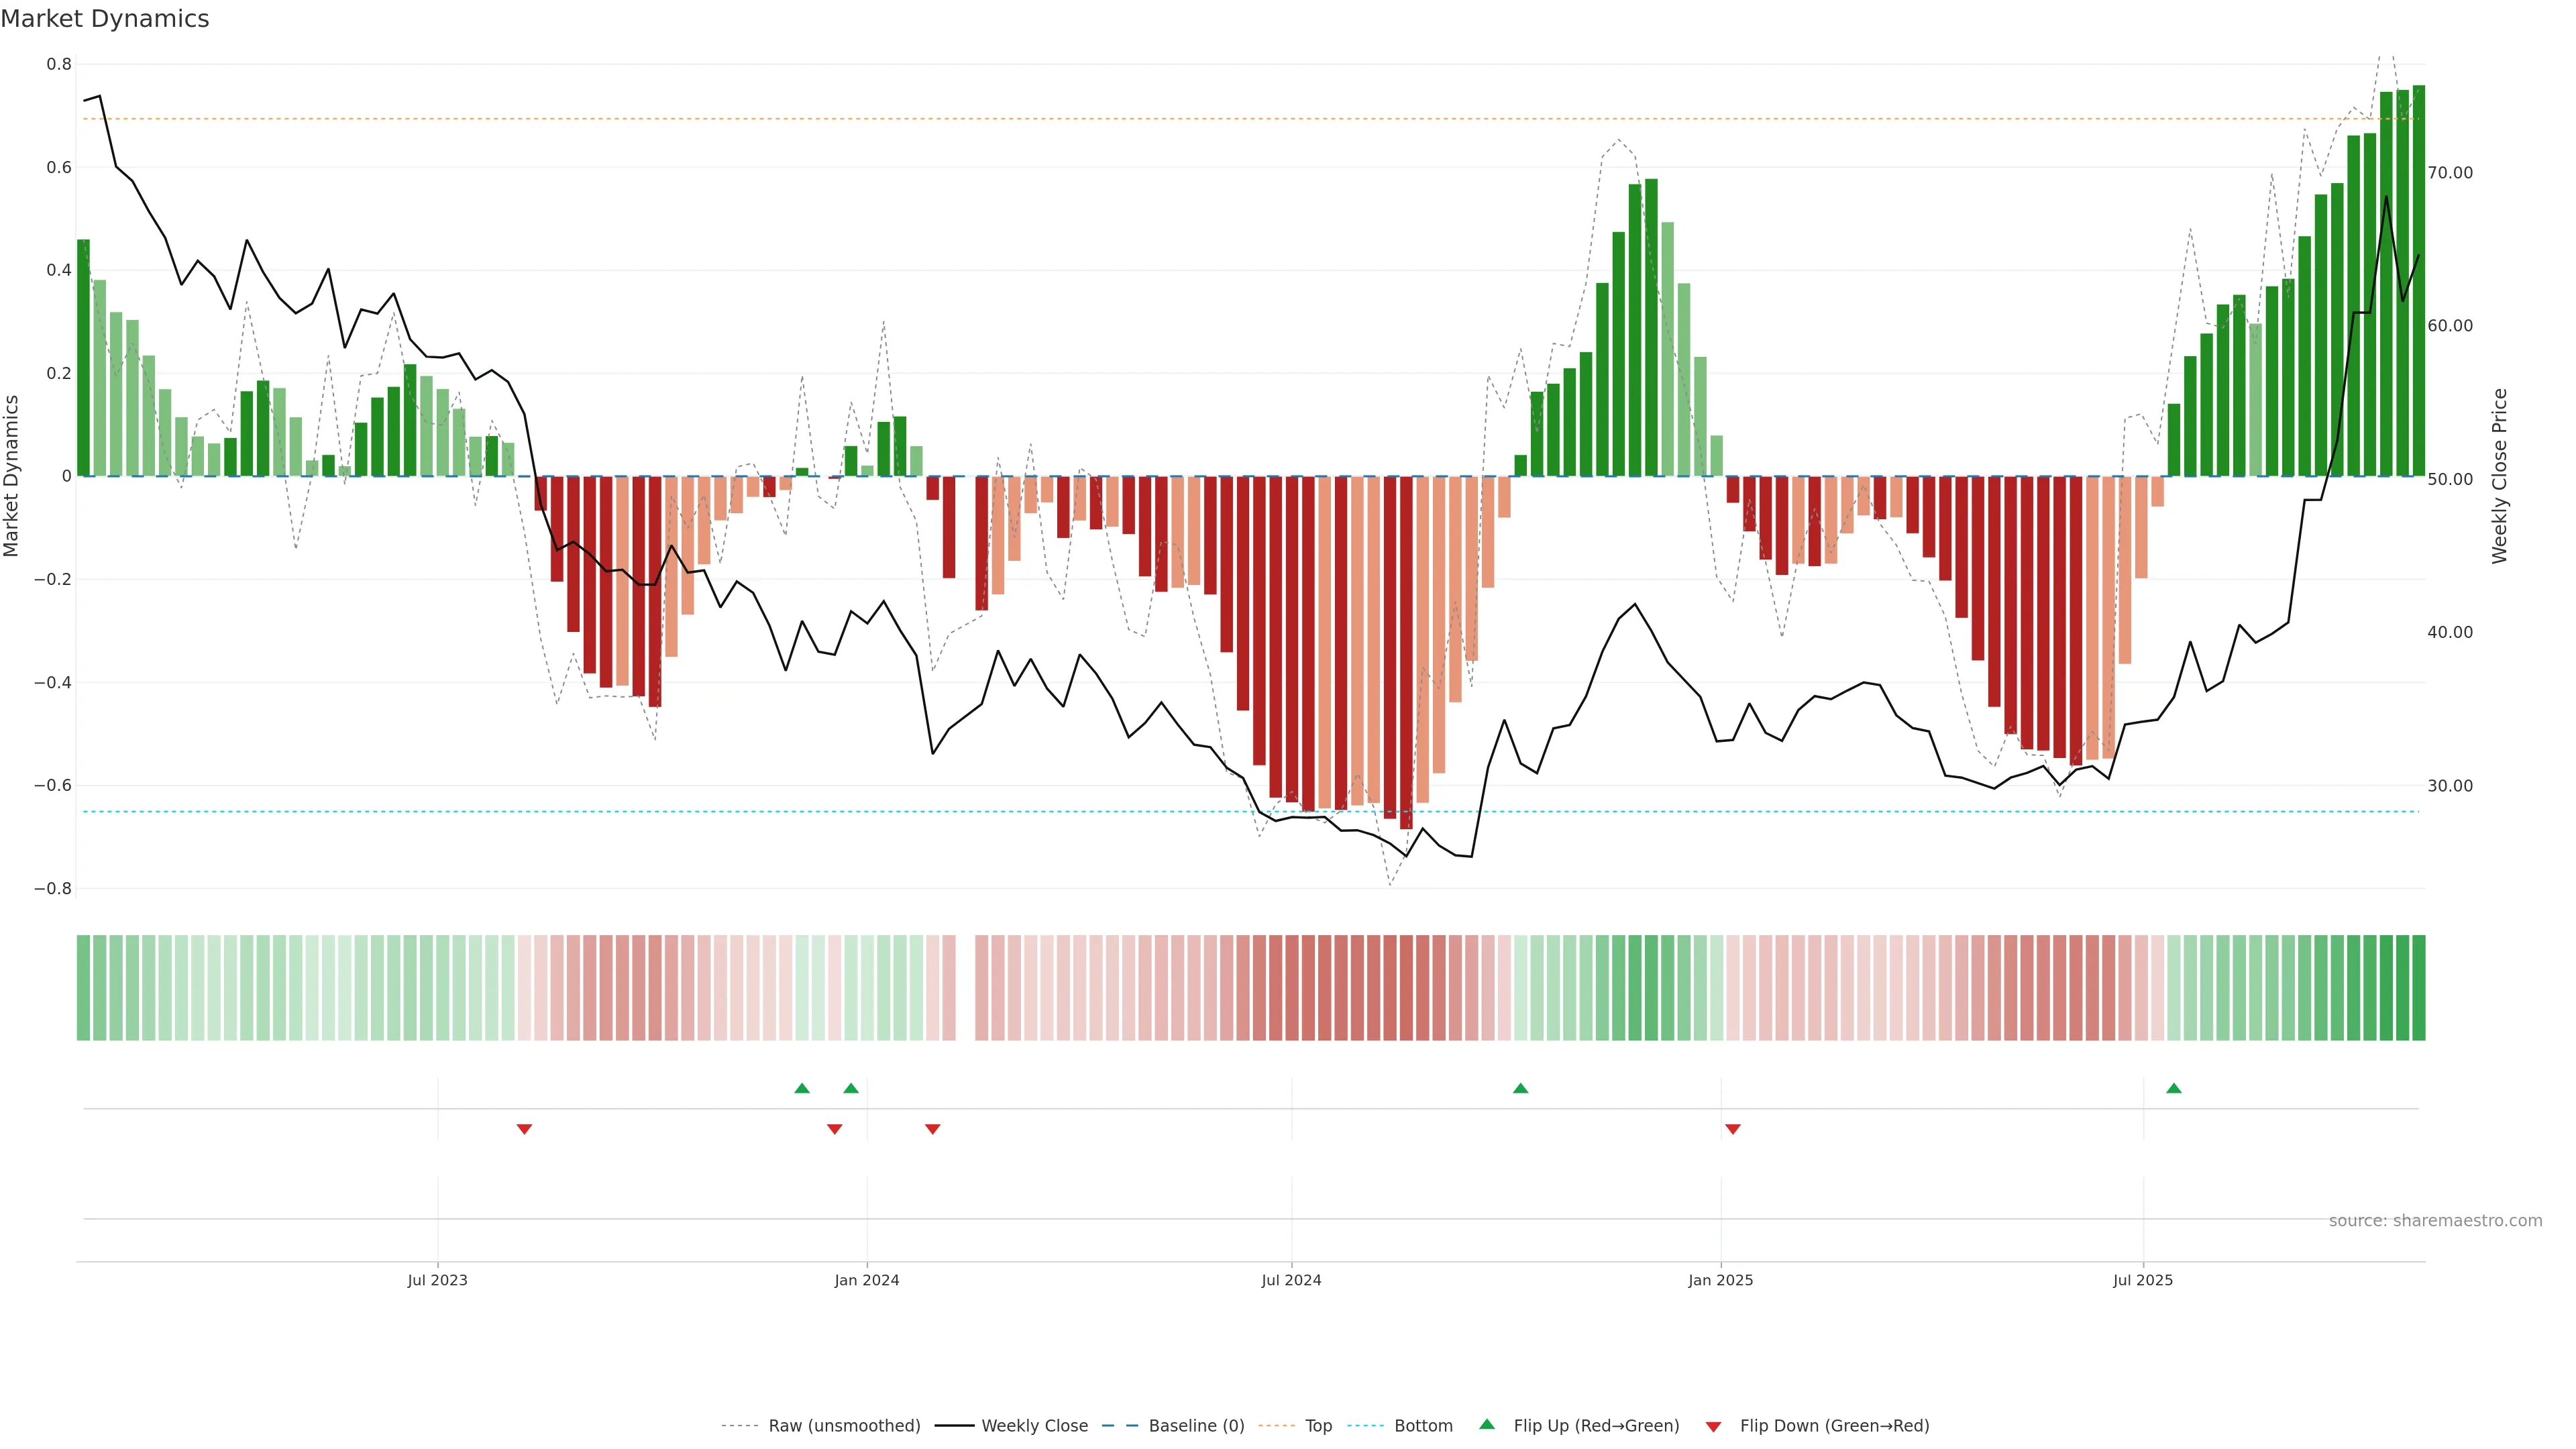Viewport: 2576px width, 1449px height.
Task: Click the white gap in the heat strip
Action: (x=965, y=988)
